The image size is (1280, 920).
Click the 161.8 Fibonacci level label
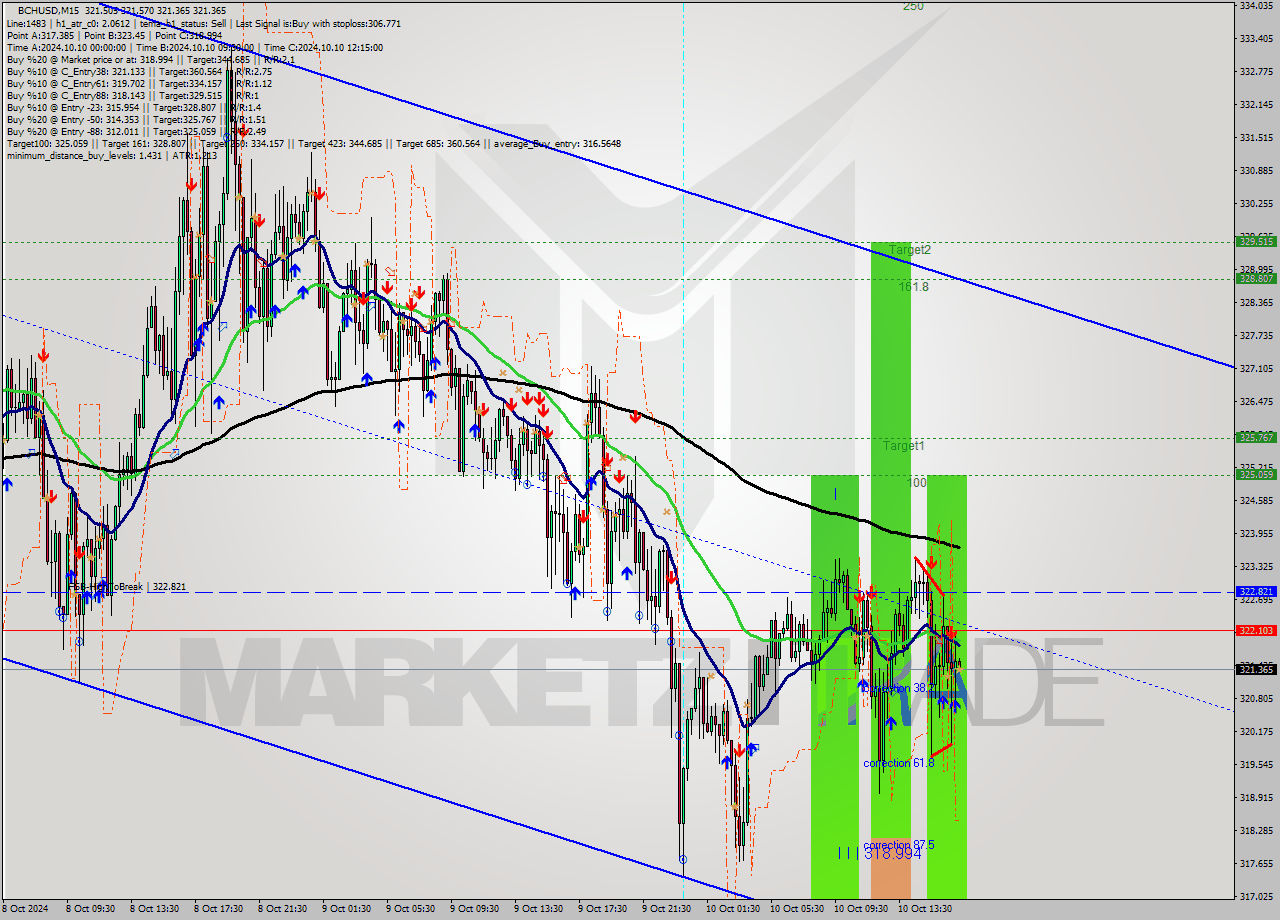[914, 286]
